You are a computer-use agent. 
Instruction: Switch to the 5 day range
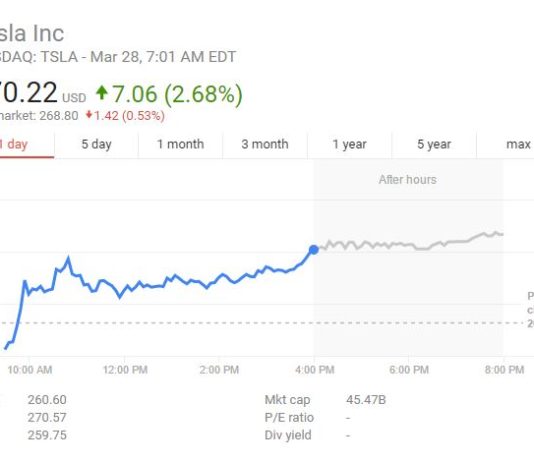[96, 145]
